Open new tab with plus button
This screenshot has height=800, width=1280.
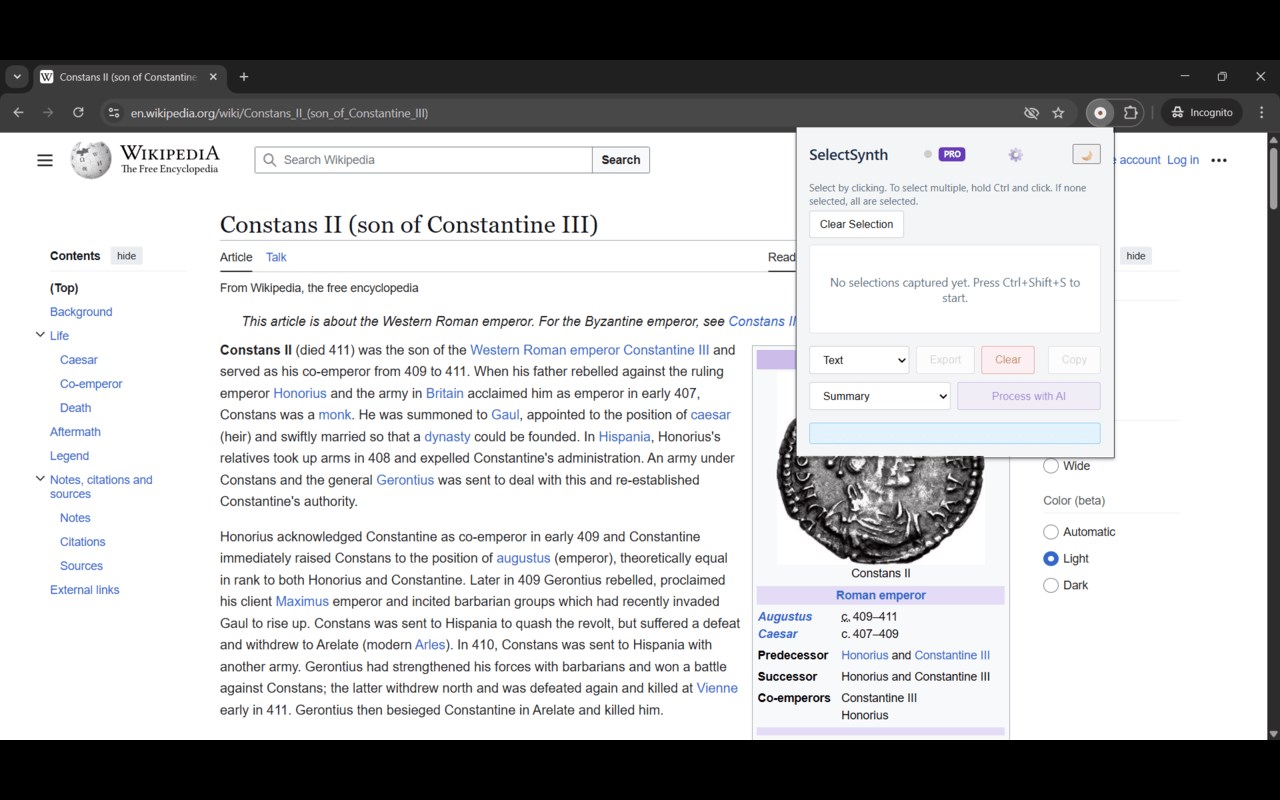pos(244,77)
